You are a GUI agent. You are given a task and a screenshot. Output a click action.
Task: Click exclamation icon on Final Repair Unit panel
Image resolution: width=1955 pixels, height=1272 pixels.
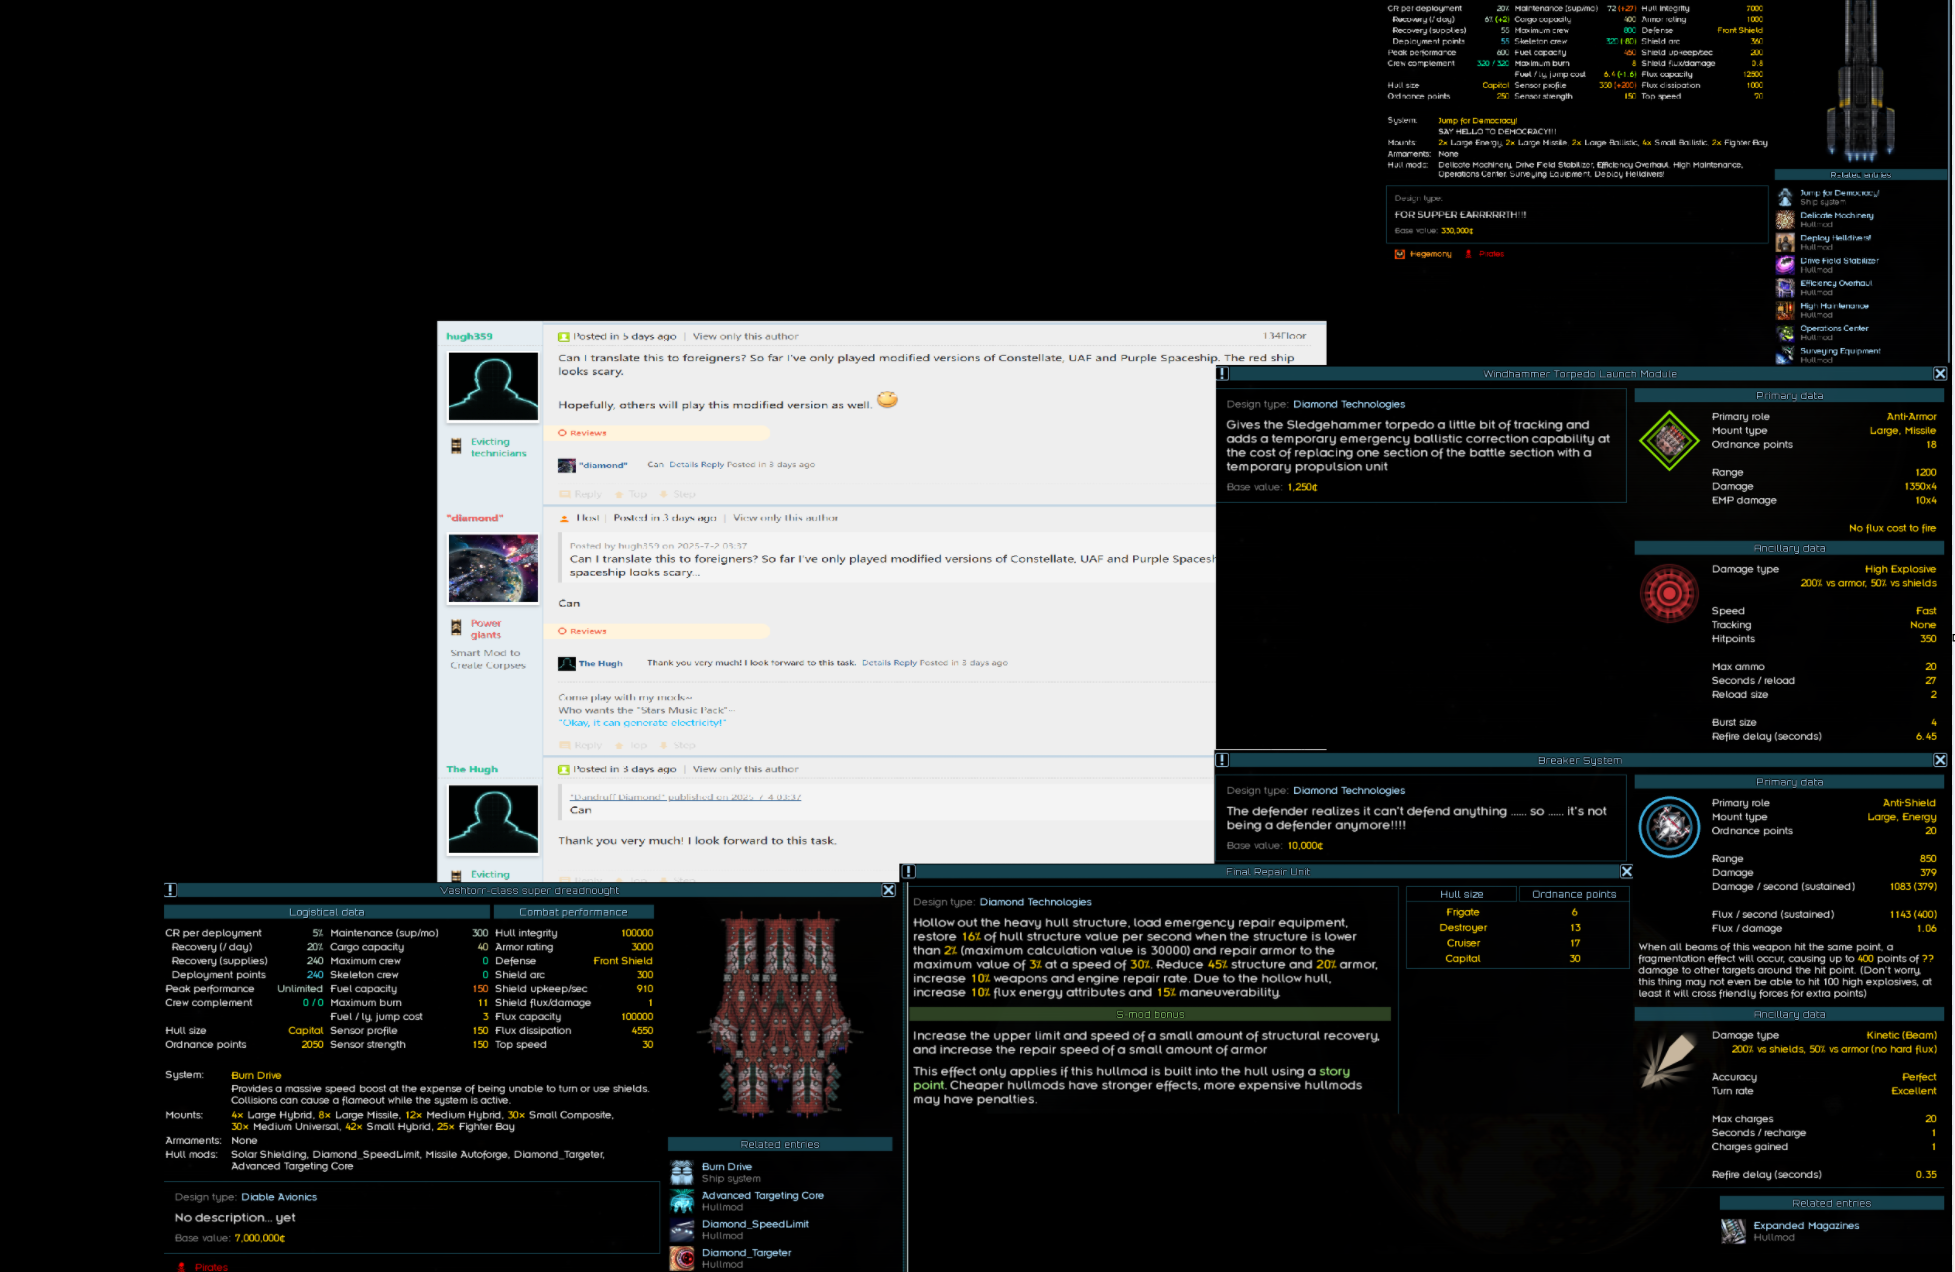pyautogui.click(x=908, y=872)
